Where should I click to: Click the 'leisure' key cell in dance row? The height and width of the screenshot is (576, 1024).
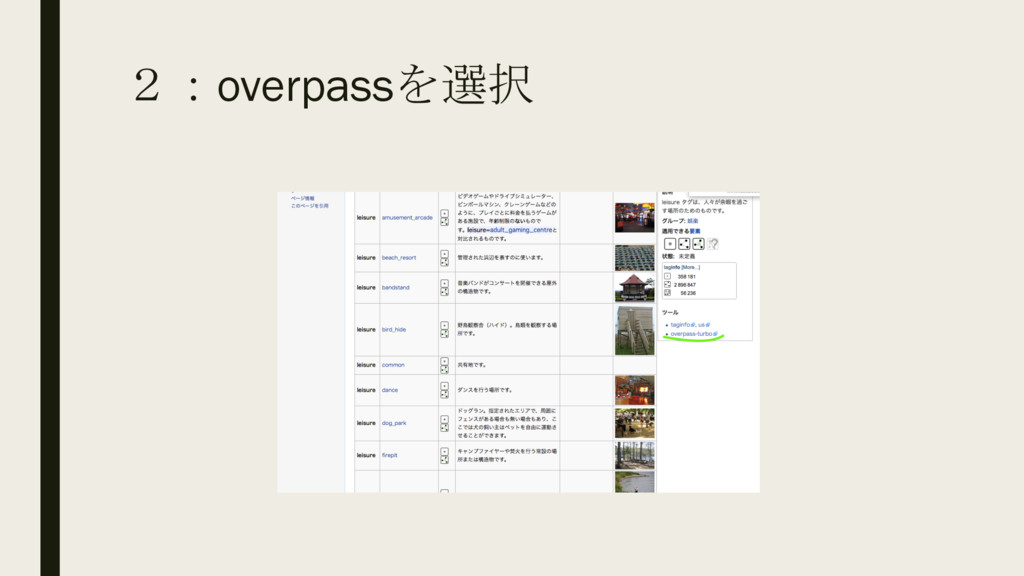coord(366,390)
